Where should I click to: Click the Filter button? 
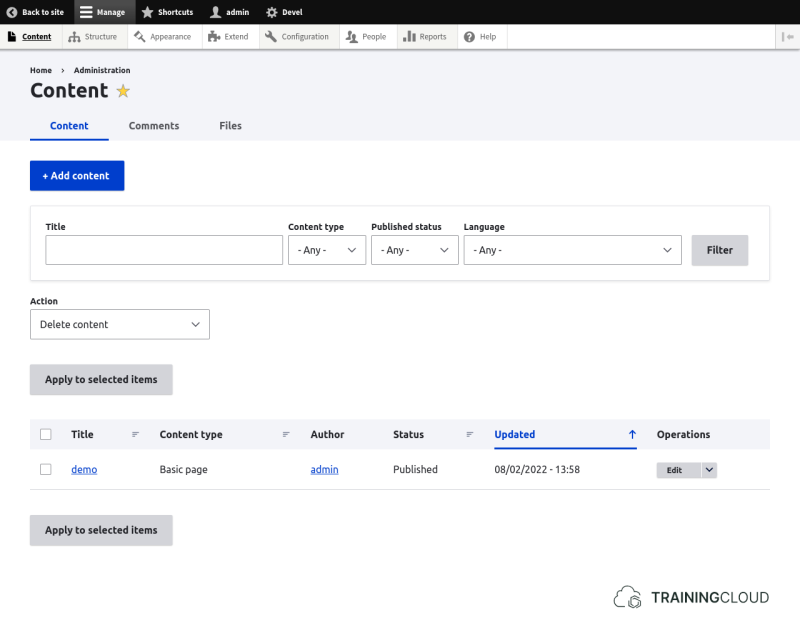pyautogui.click(x=719, y=250)
